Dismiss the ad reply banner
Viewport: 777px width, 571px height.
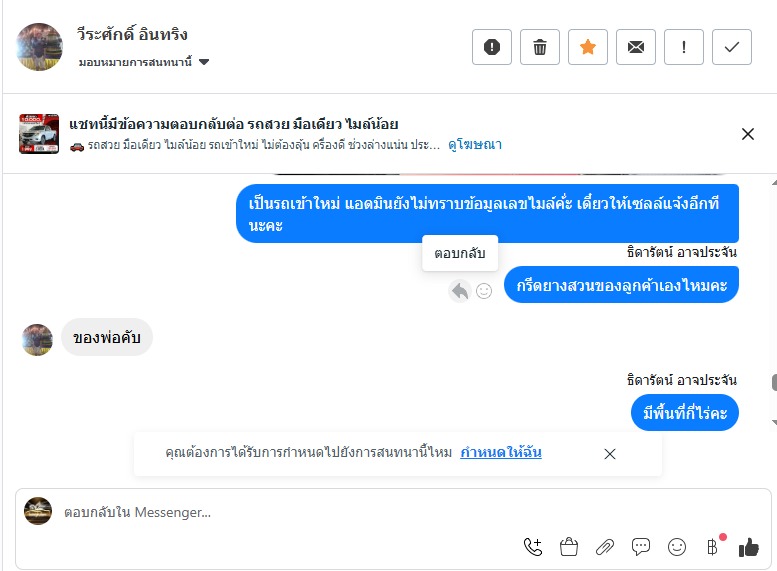[x=748, y=134]
